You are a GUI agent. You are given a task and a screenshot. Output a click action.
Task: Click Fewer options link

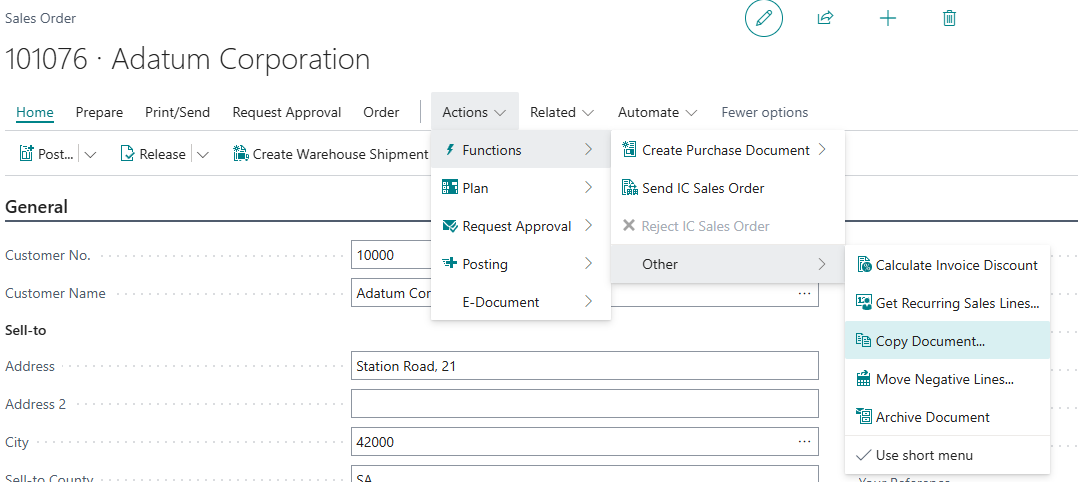[764, 112]
